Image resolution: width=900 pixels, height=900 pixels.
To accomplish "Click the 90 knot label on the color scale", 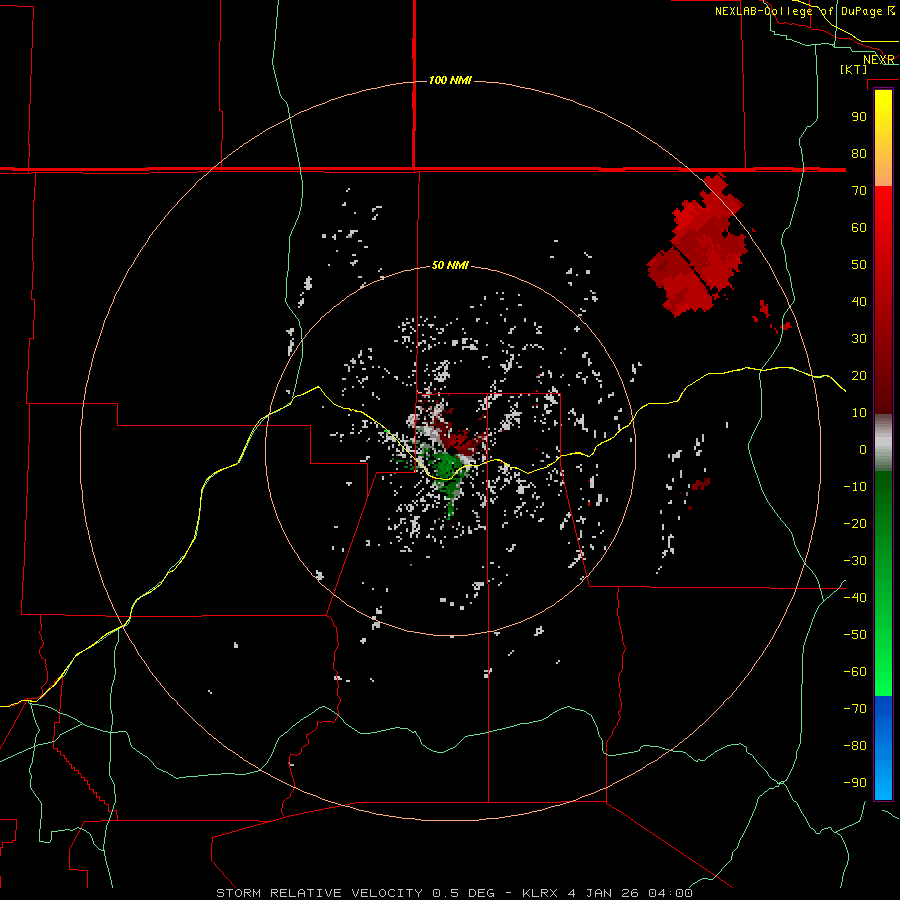I will pyautogui.click(x=859, y=117).
